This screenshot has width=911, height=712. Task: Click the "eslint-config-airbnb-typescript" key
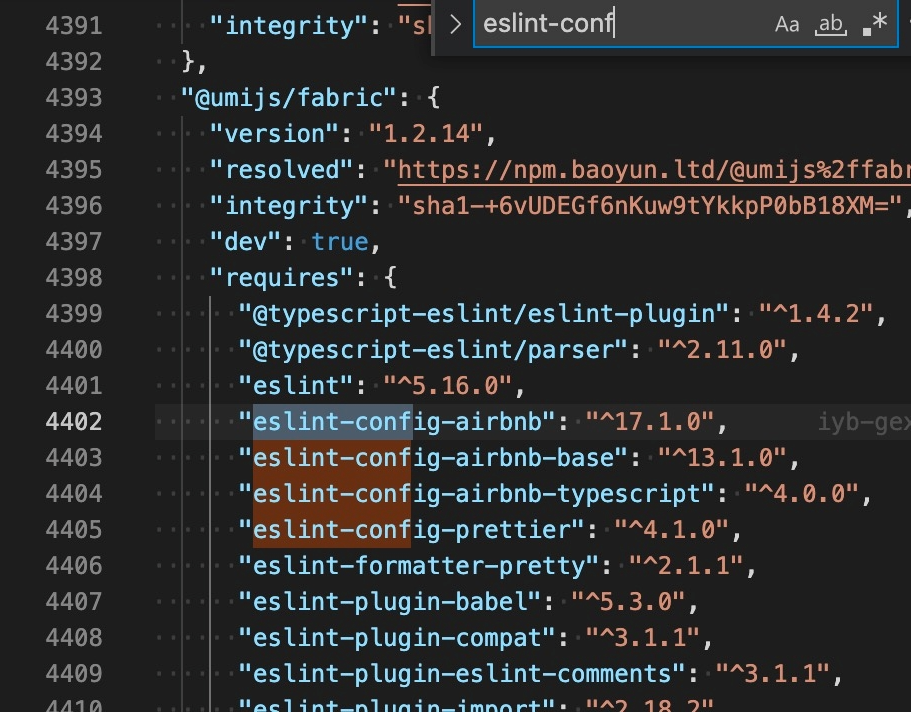click(x=476, y=493)
